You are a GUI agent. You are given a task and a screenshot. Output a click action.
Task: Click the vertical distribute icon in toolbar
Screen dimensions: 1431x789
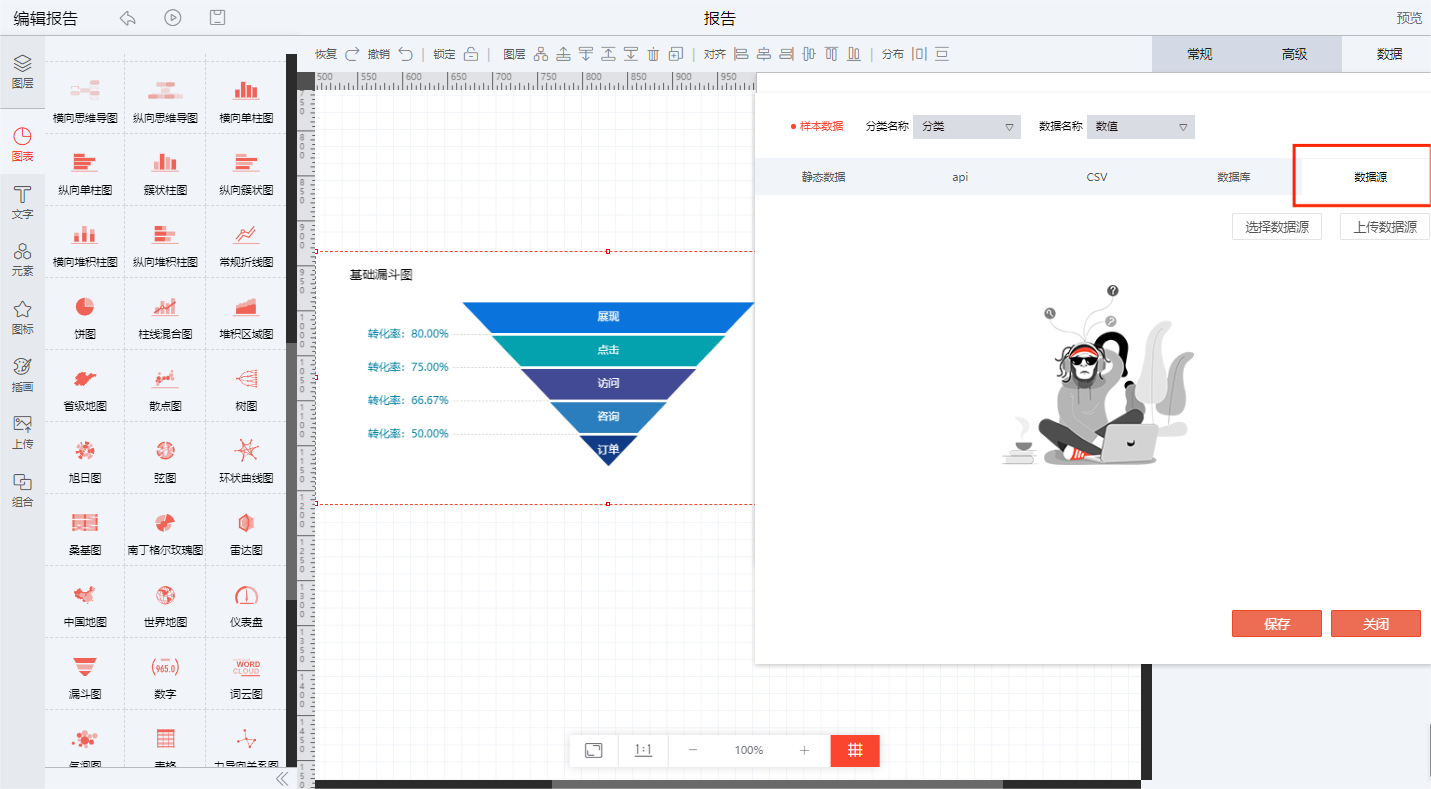click(x=942, y=54)
